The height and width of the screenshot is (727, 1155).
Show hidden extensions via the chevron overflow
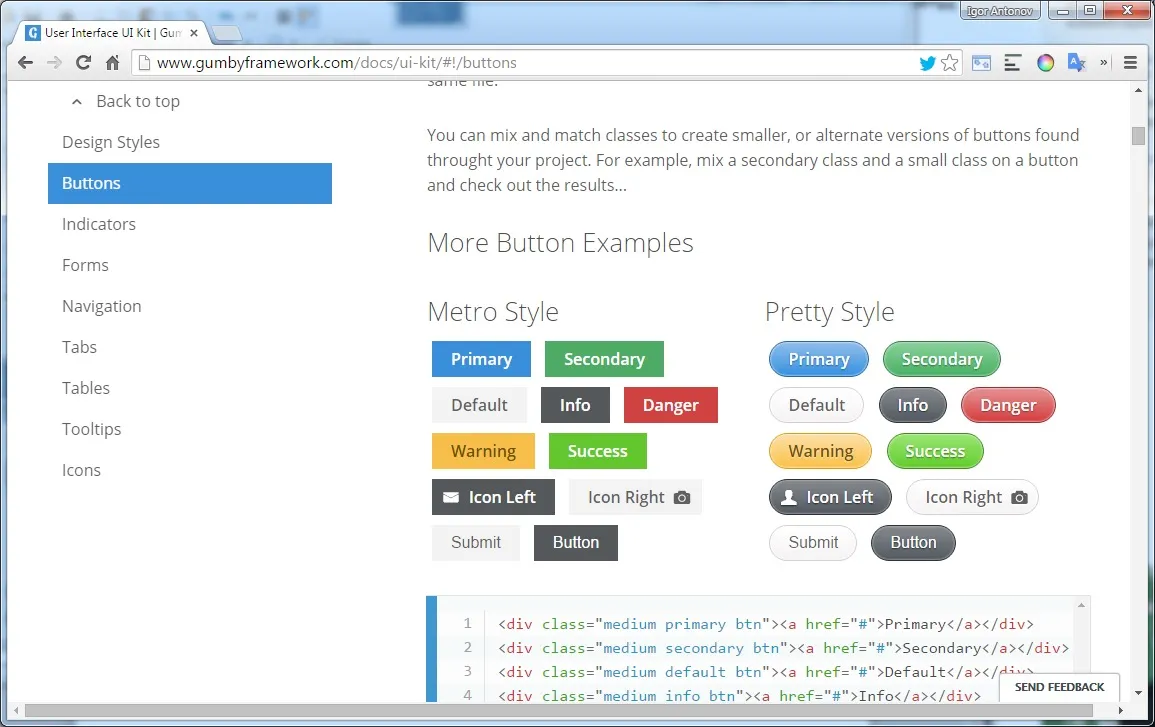click(1103, 63)
